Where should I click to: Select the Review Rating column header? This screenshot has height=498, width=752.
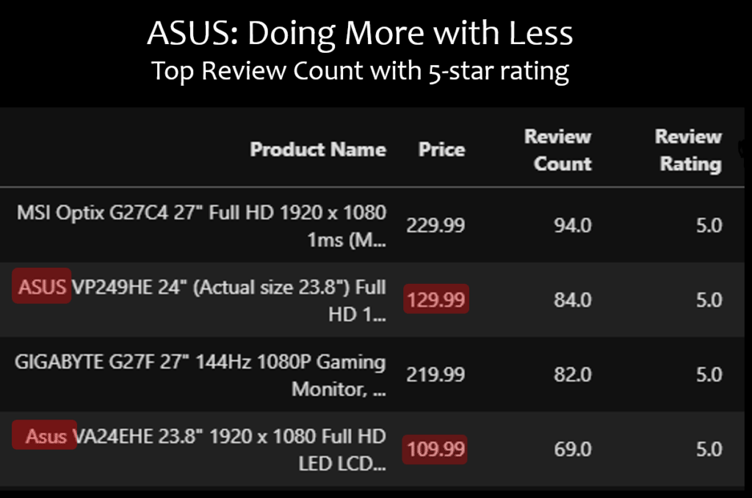689,150
